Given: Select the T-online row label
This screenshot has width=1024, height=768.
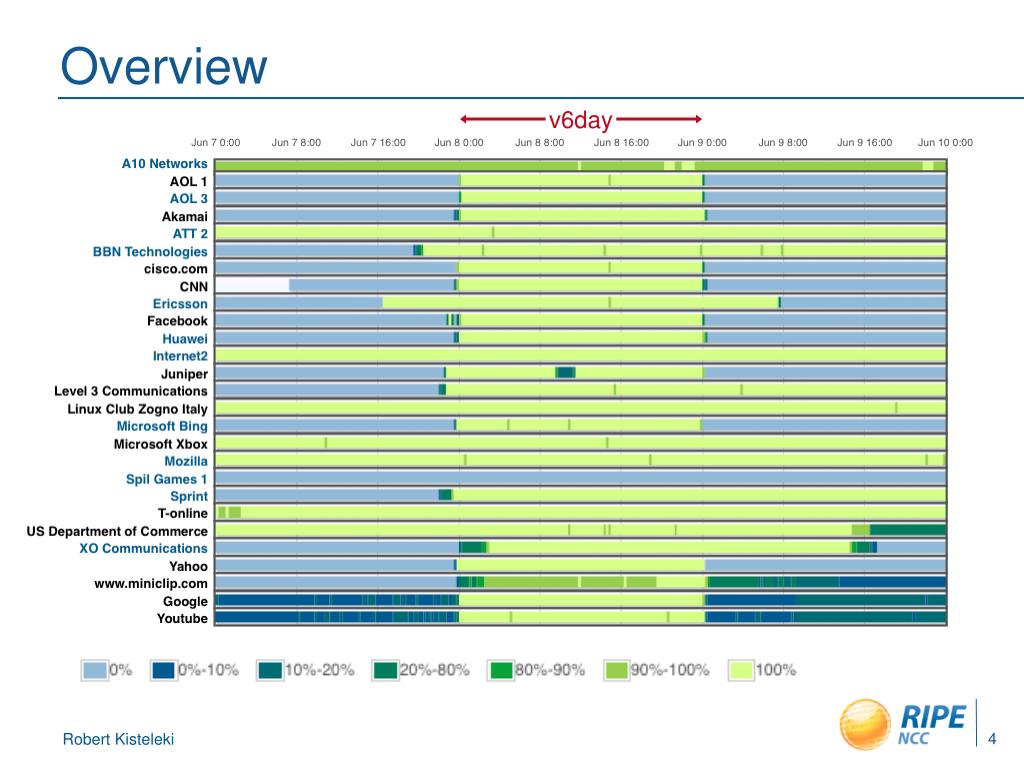Looking at the screenshot, I should point(183,514).
